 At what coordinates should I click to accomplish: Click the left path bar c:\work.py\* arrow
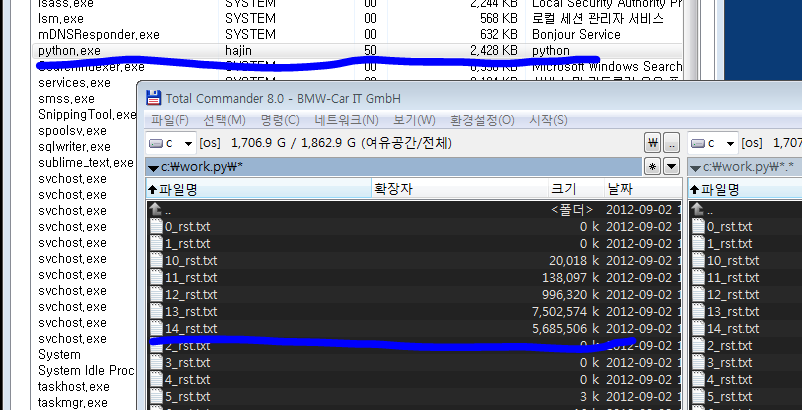[x=153, y=168]
